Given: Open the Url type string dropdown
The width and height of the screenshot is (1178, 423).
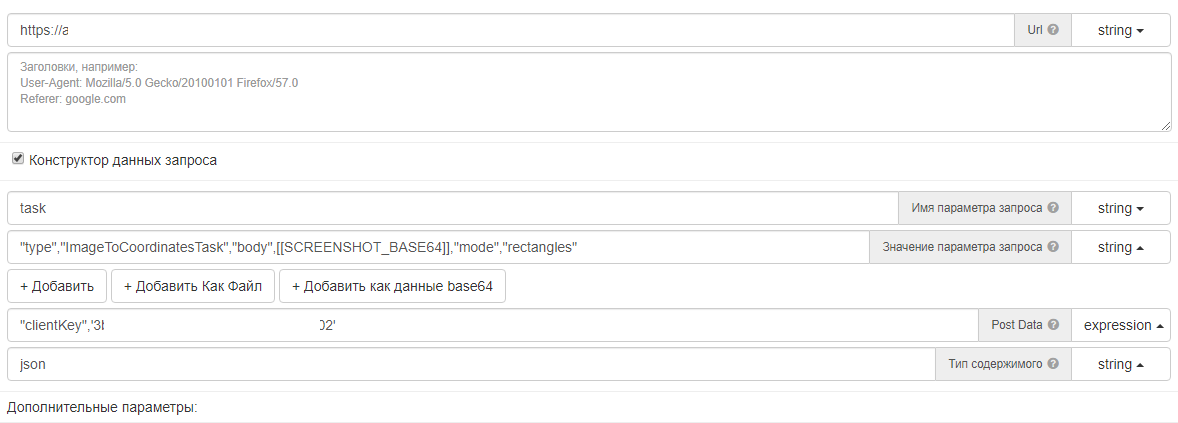Looking at the screenshot, I should (x=1121, y=30).
